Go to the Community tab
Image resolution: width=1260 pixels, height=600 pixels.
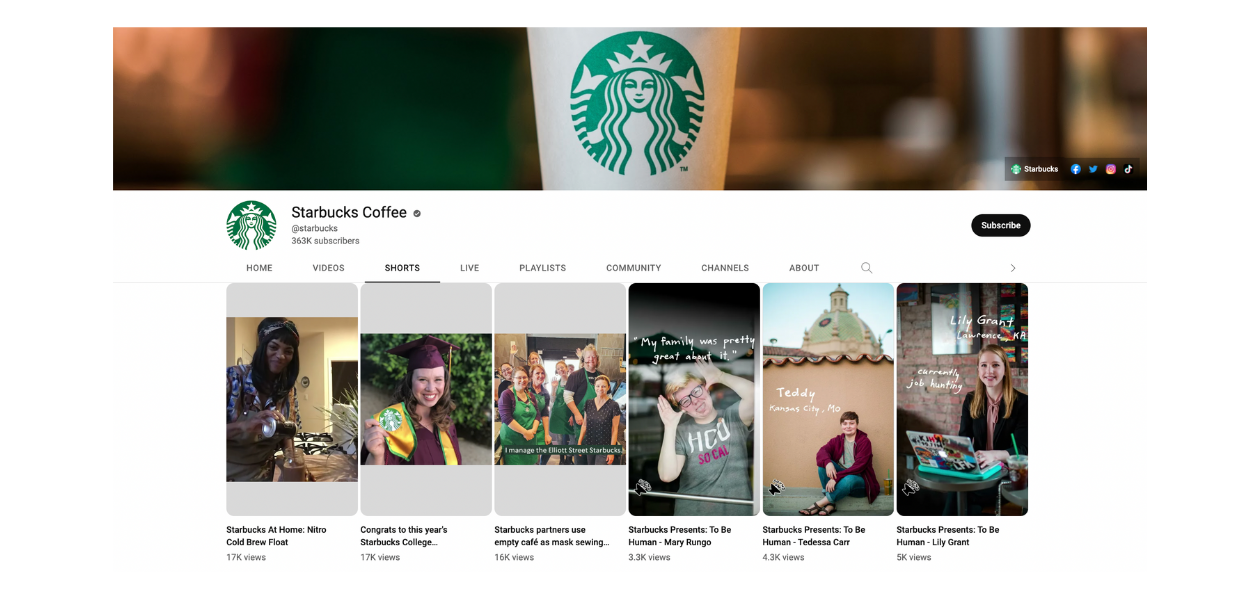click(633, 268)
